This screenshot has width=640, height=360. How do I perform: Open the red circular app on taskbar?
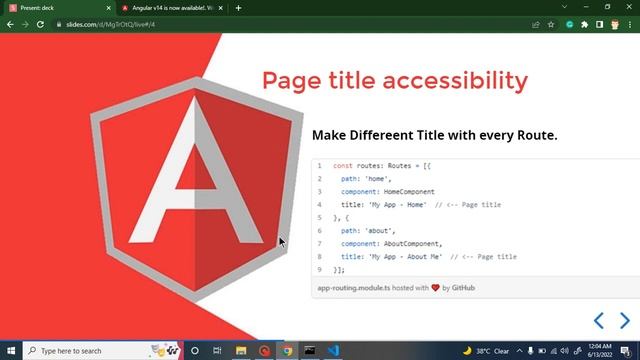tap(264, 351)
